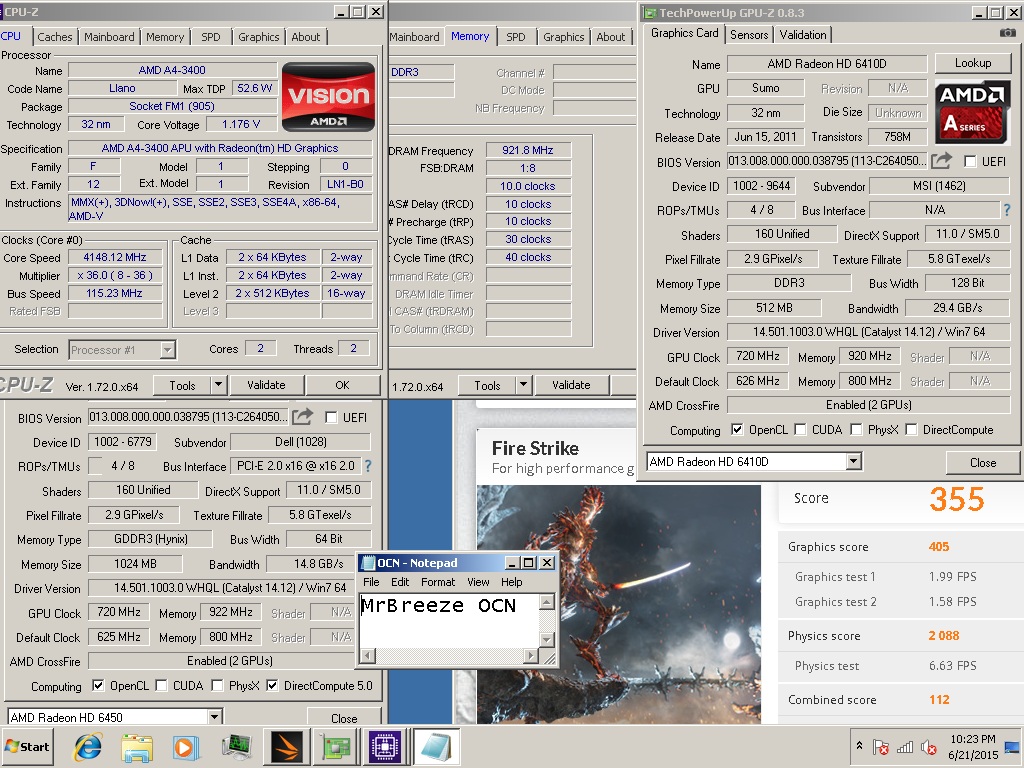Close GPU-Z HD 6410D via Close button

coord(983,462)
